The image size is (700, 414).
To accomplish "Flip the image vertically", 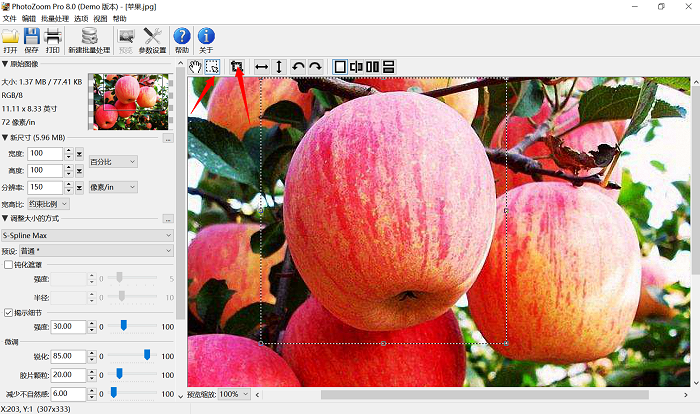I will coord(280,66).
